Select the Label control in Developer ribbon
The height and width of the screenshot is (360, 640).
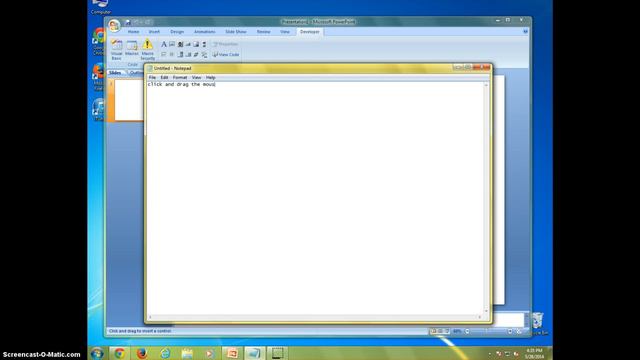(164, 44)
